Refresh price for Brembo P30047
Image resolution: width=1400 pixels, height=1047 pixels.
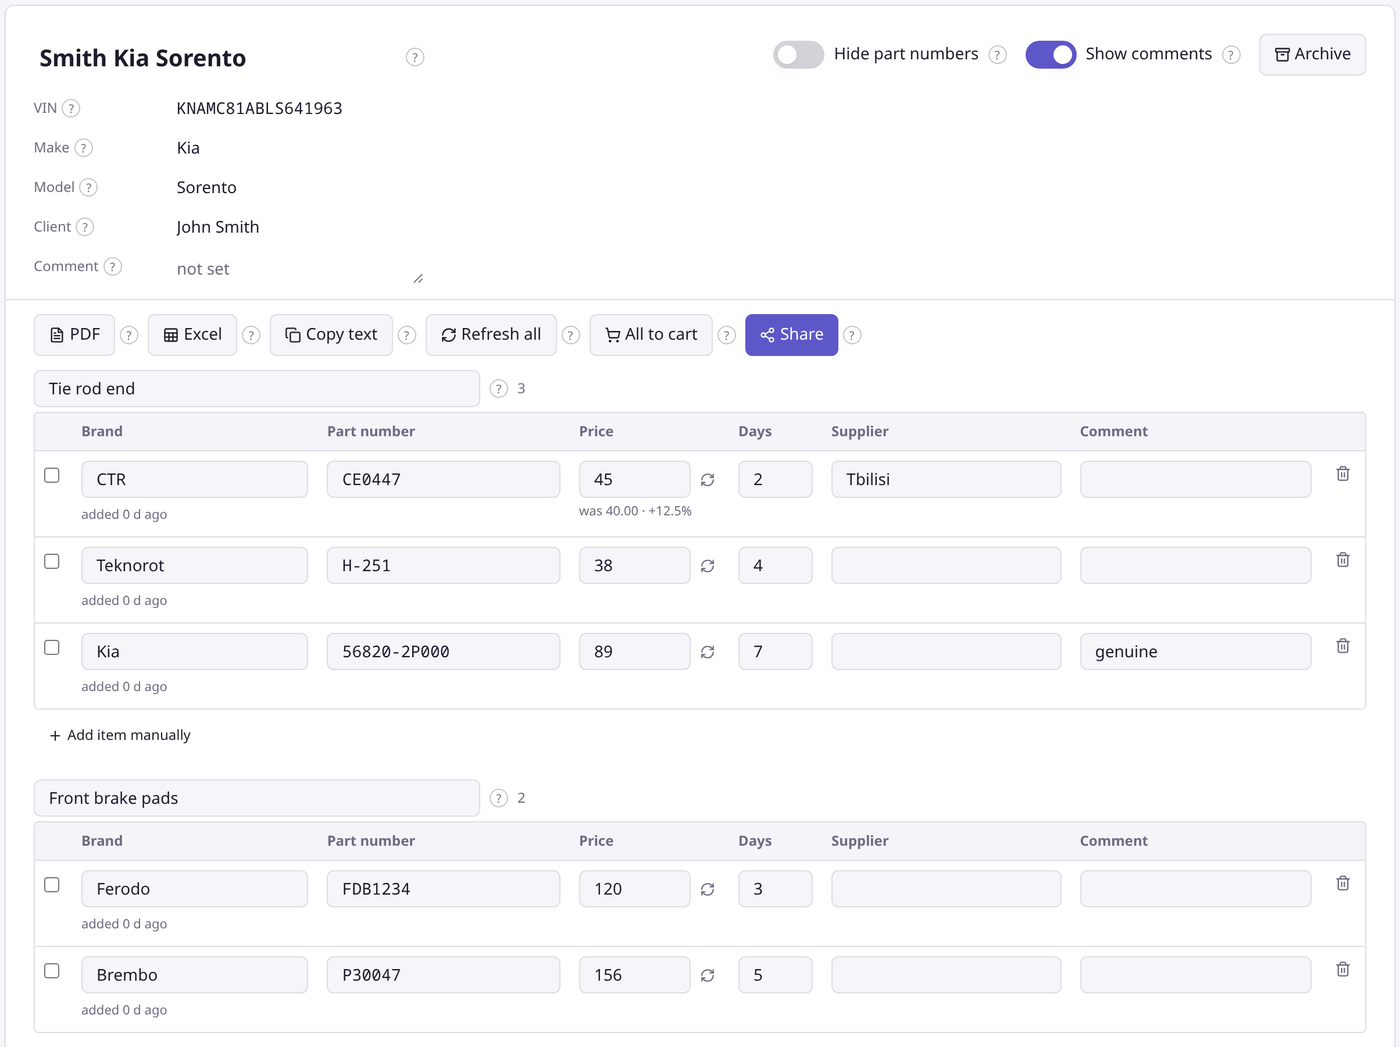[708, 975]
